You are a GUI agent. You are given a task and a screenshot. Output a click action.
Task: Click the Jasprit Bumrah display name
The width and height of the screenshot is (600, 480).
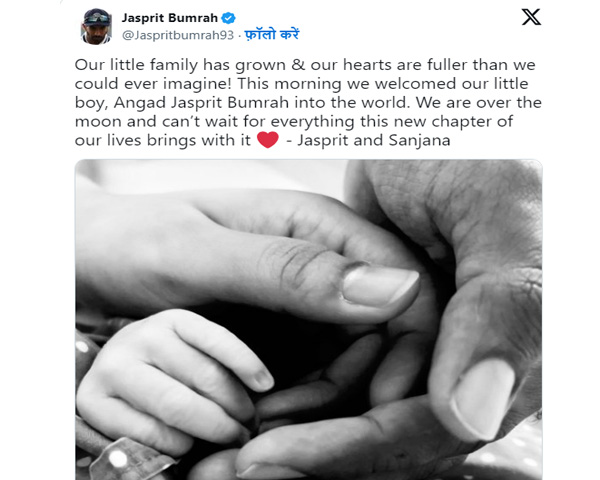click(170, 18)
